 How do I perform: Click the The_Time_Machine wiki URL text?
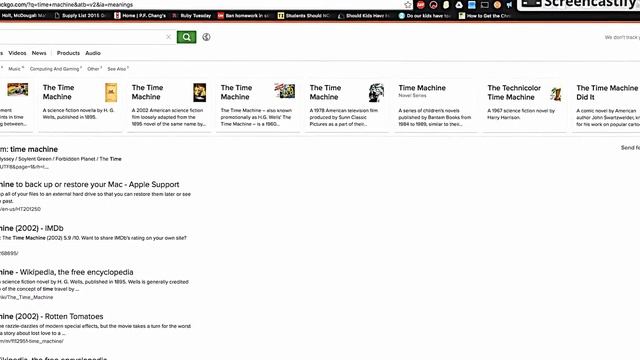(27, 297)
